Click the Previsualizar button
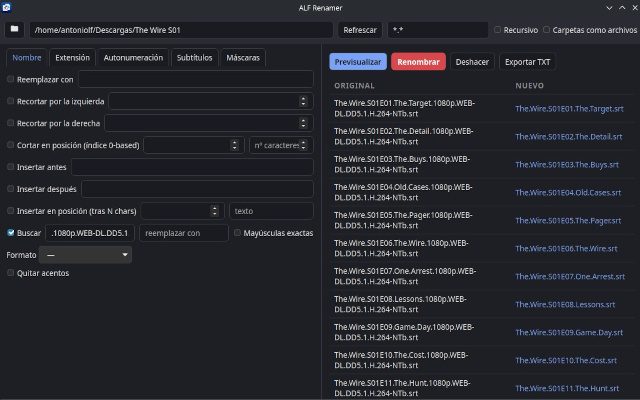Viewport: 640px width, 400px height. 358,62
